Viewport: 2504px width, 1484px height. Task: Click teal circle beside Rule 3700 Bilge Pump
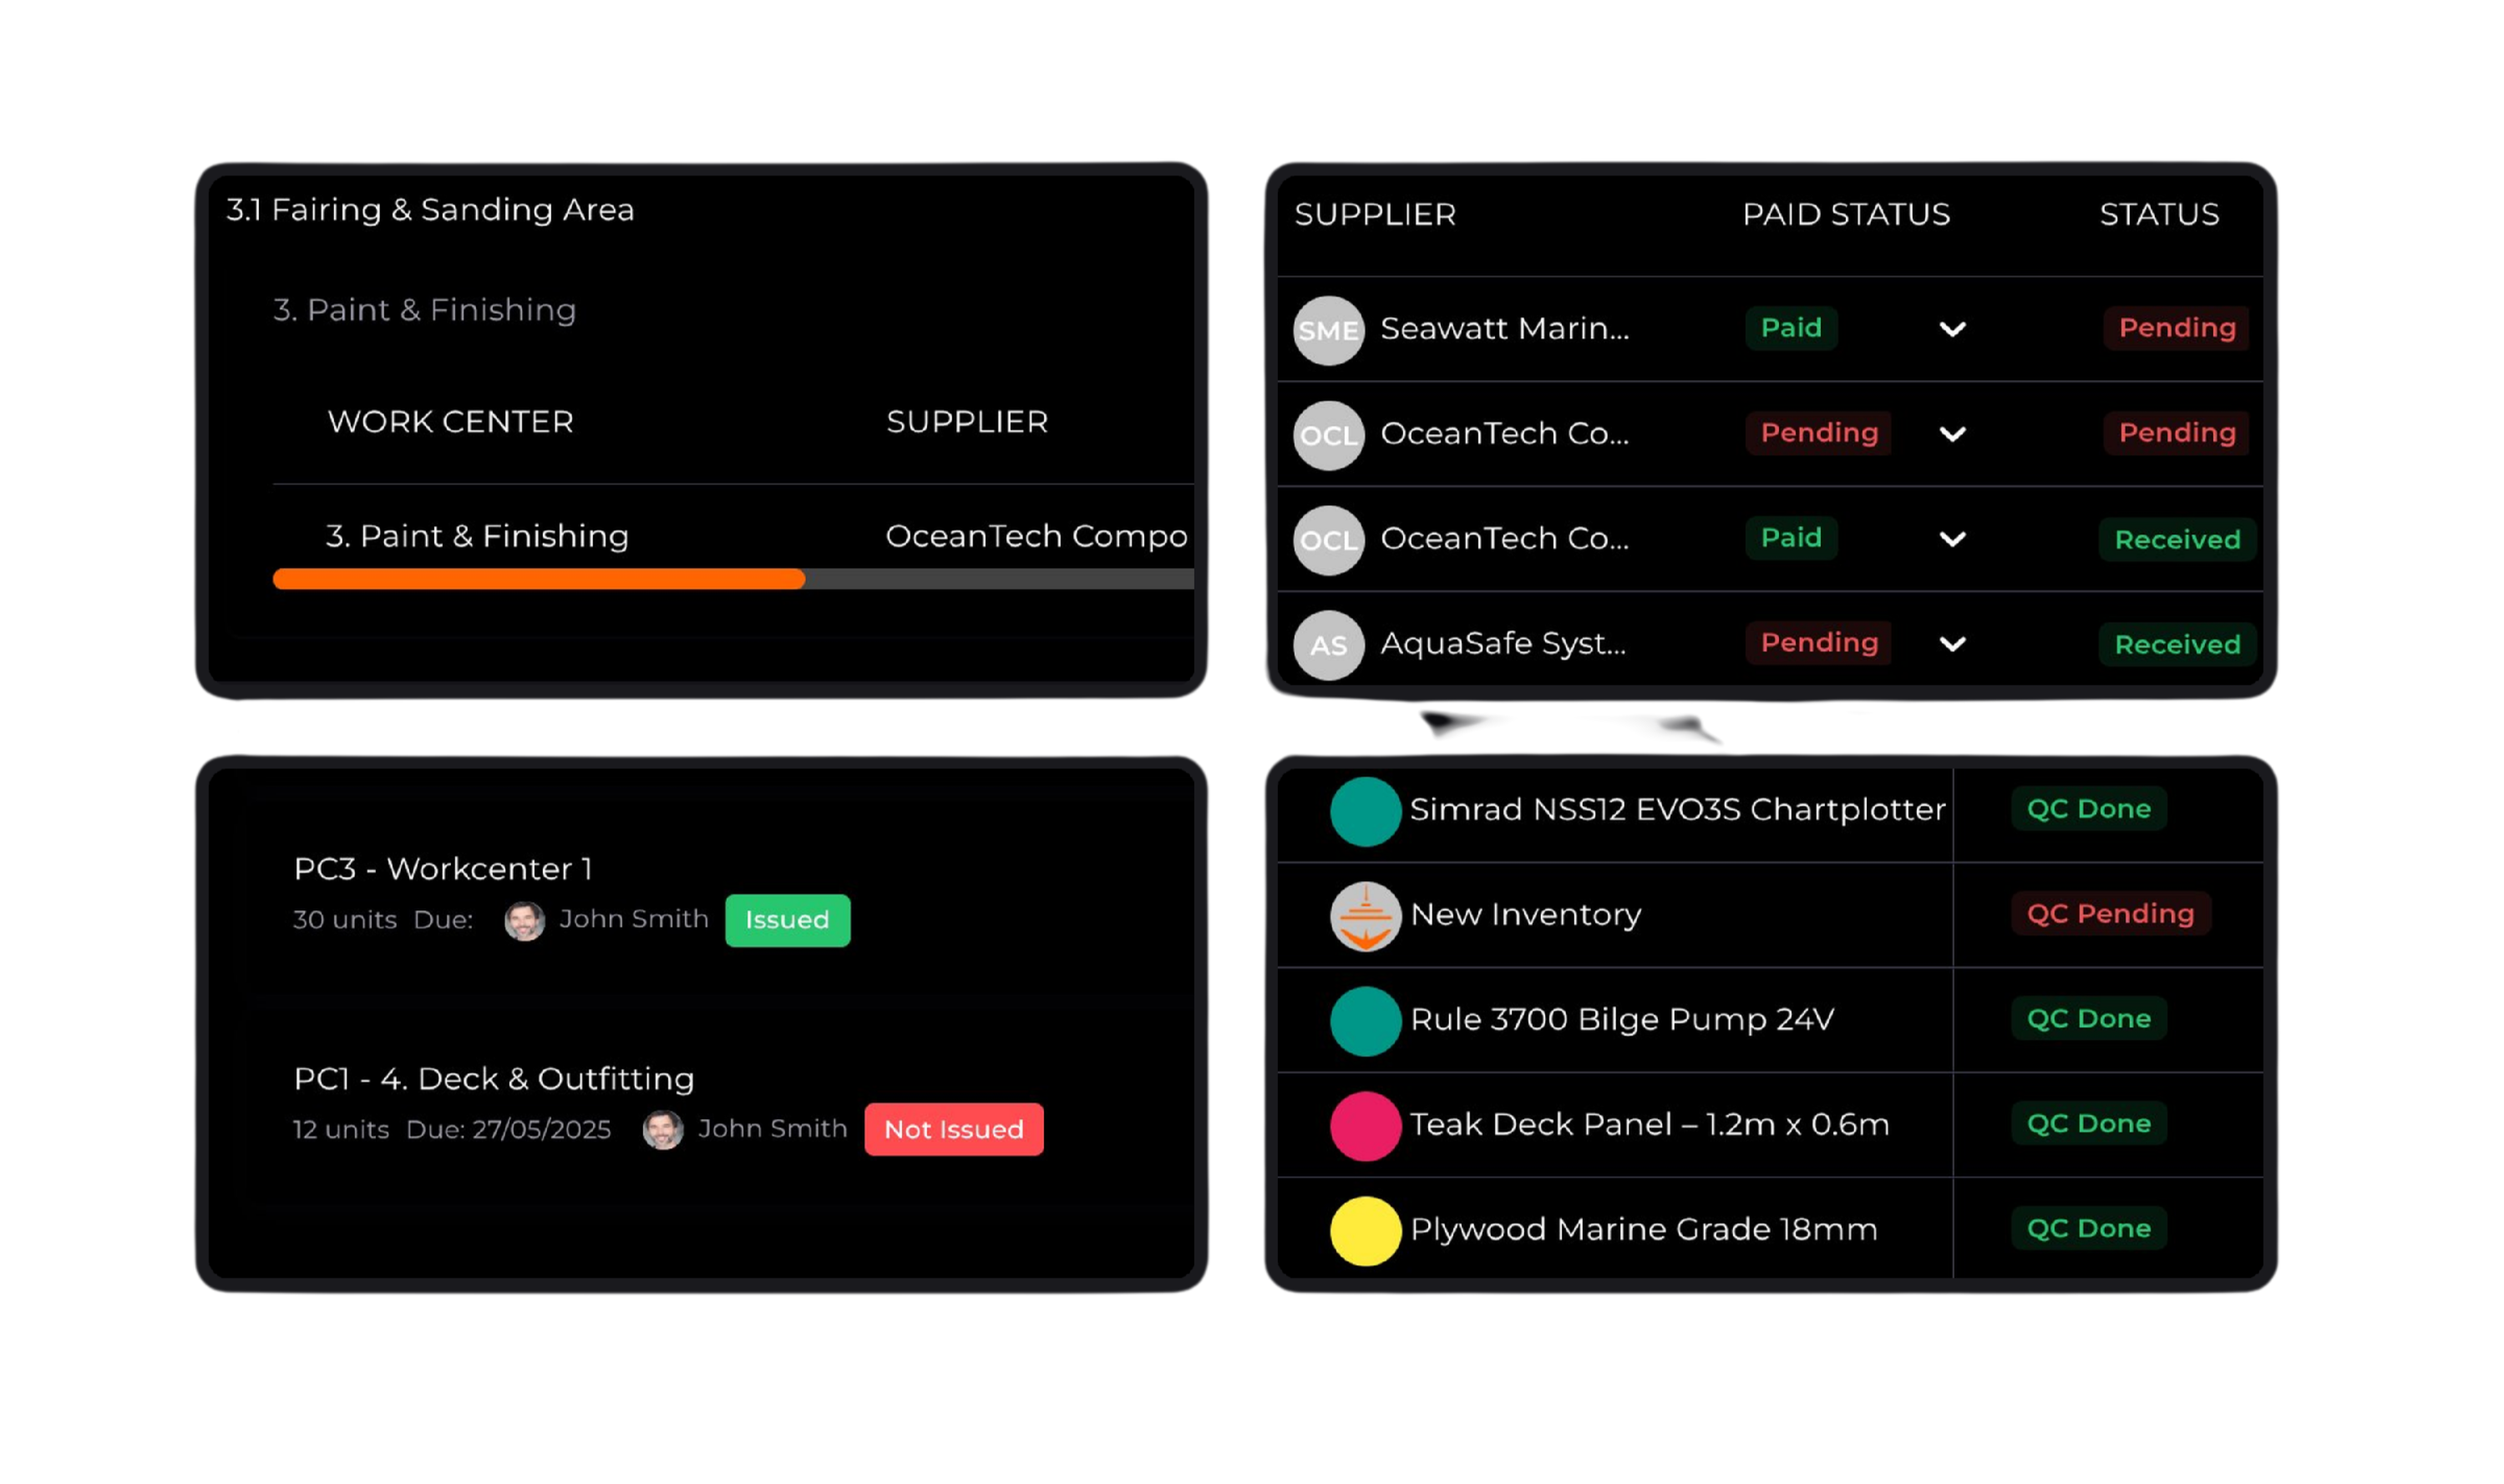pyautogui.click(x=1365, y=1021)
